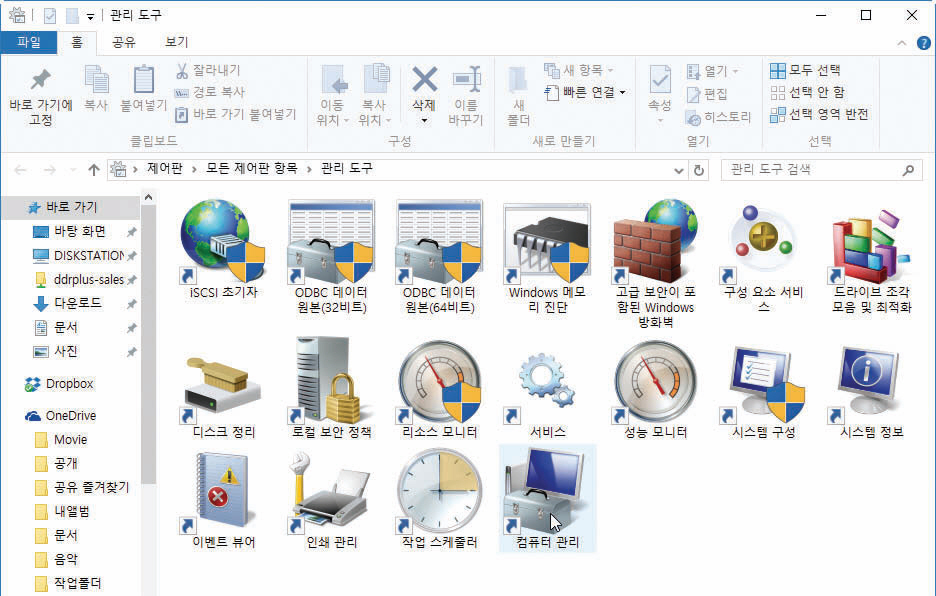Open the recent locations dropdown arrow
The image size is (936, 596).
(73, 171)
